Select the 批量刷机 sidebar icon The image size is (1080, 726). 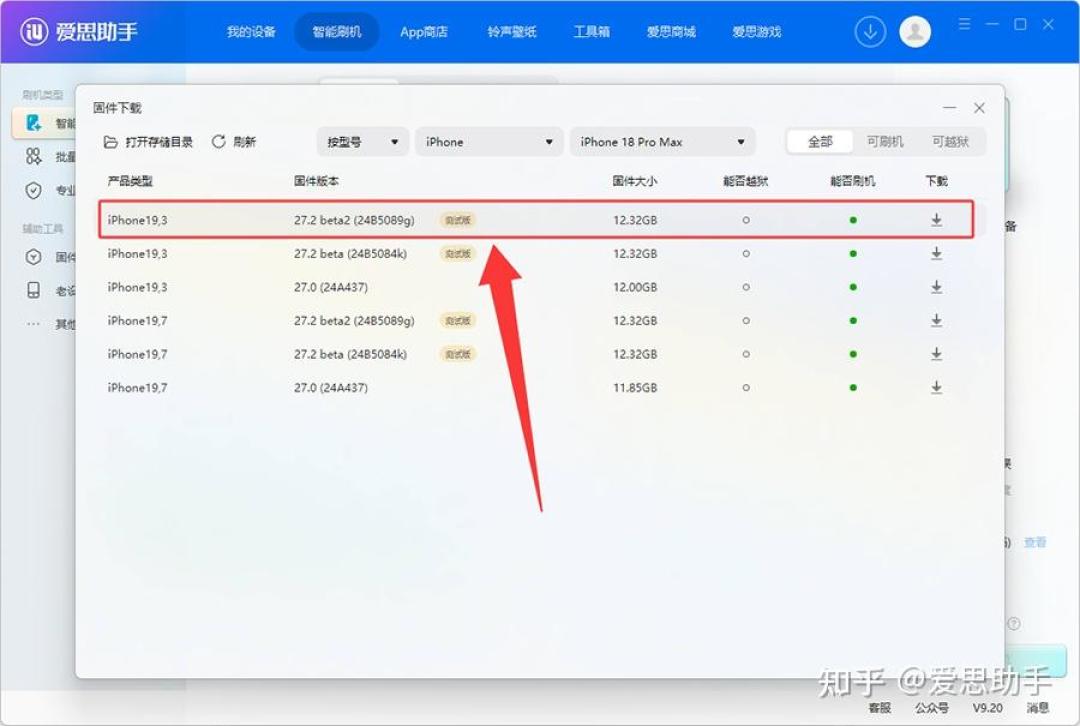pyautogui.click(x=33, y=156)
